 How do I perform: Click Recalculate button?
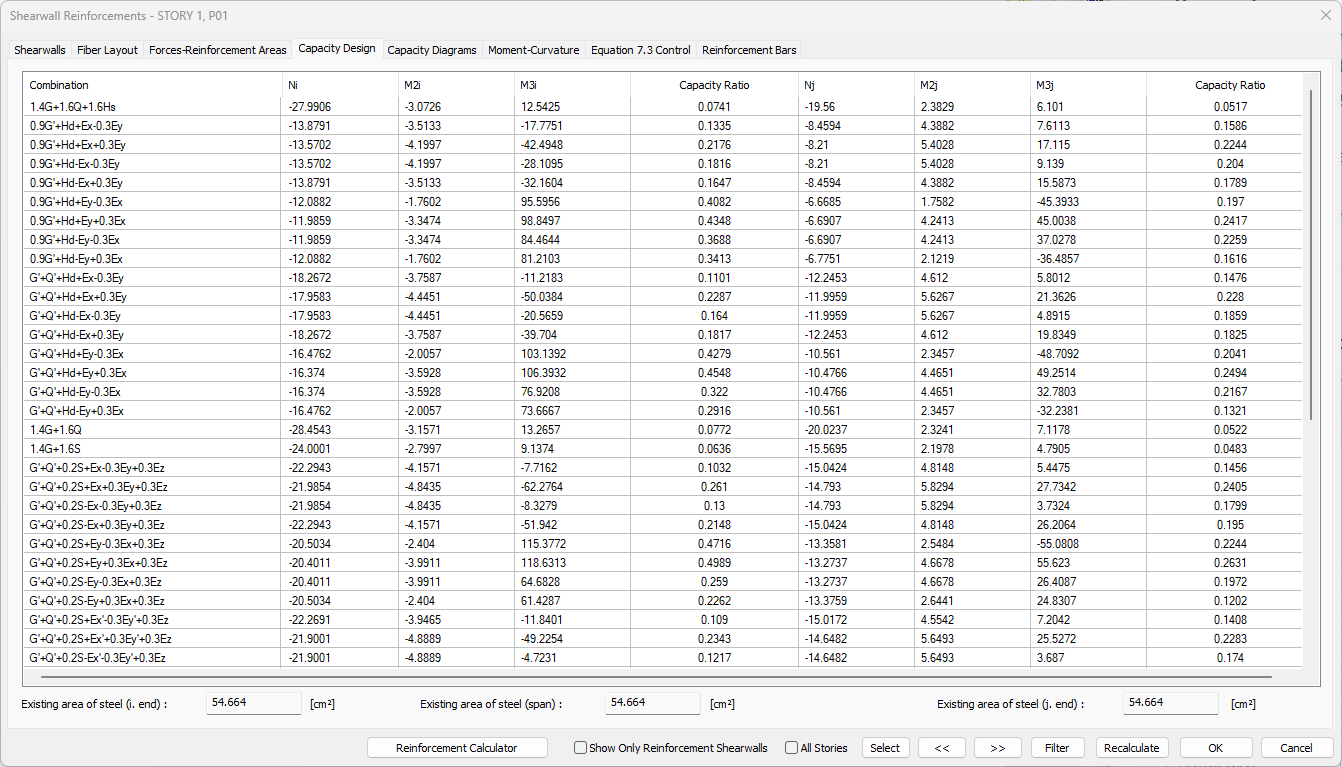[x=1132, y=748]
